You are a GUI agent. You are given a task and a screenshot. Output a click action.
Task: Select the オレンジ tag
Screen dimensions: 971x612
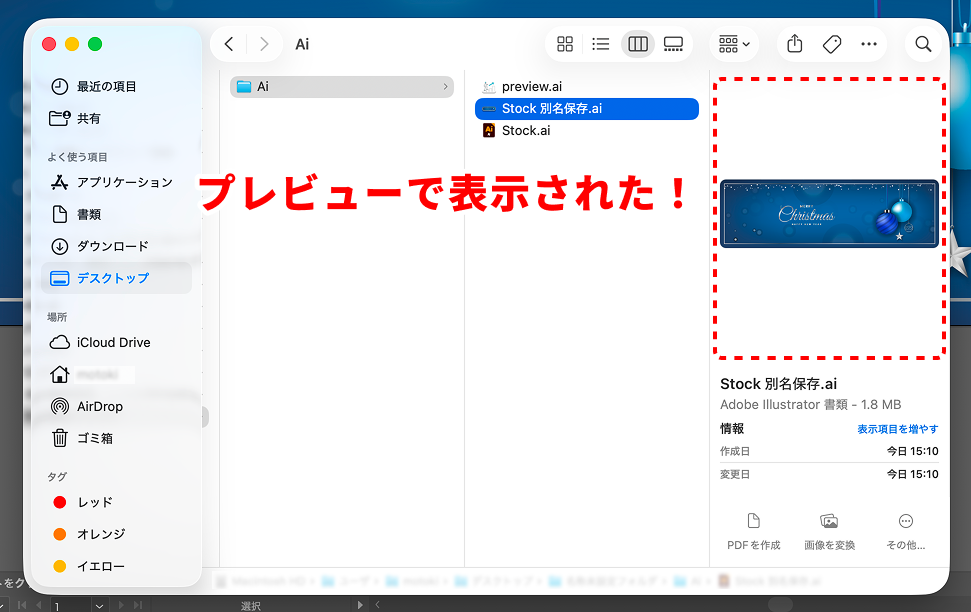(x=116, y=534)
